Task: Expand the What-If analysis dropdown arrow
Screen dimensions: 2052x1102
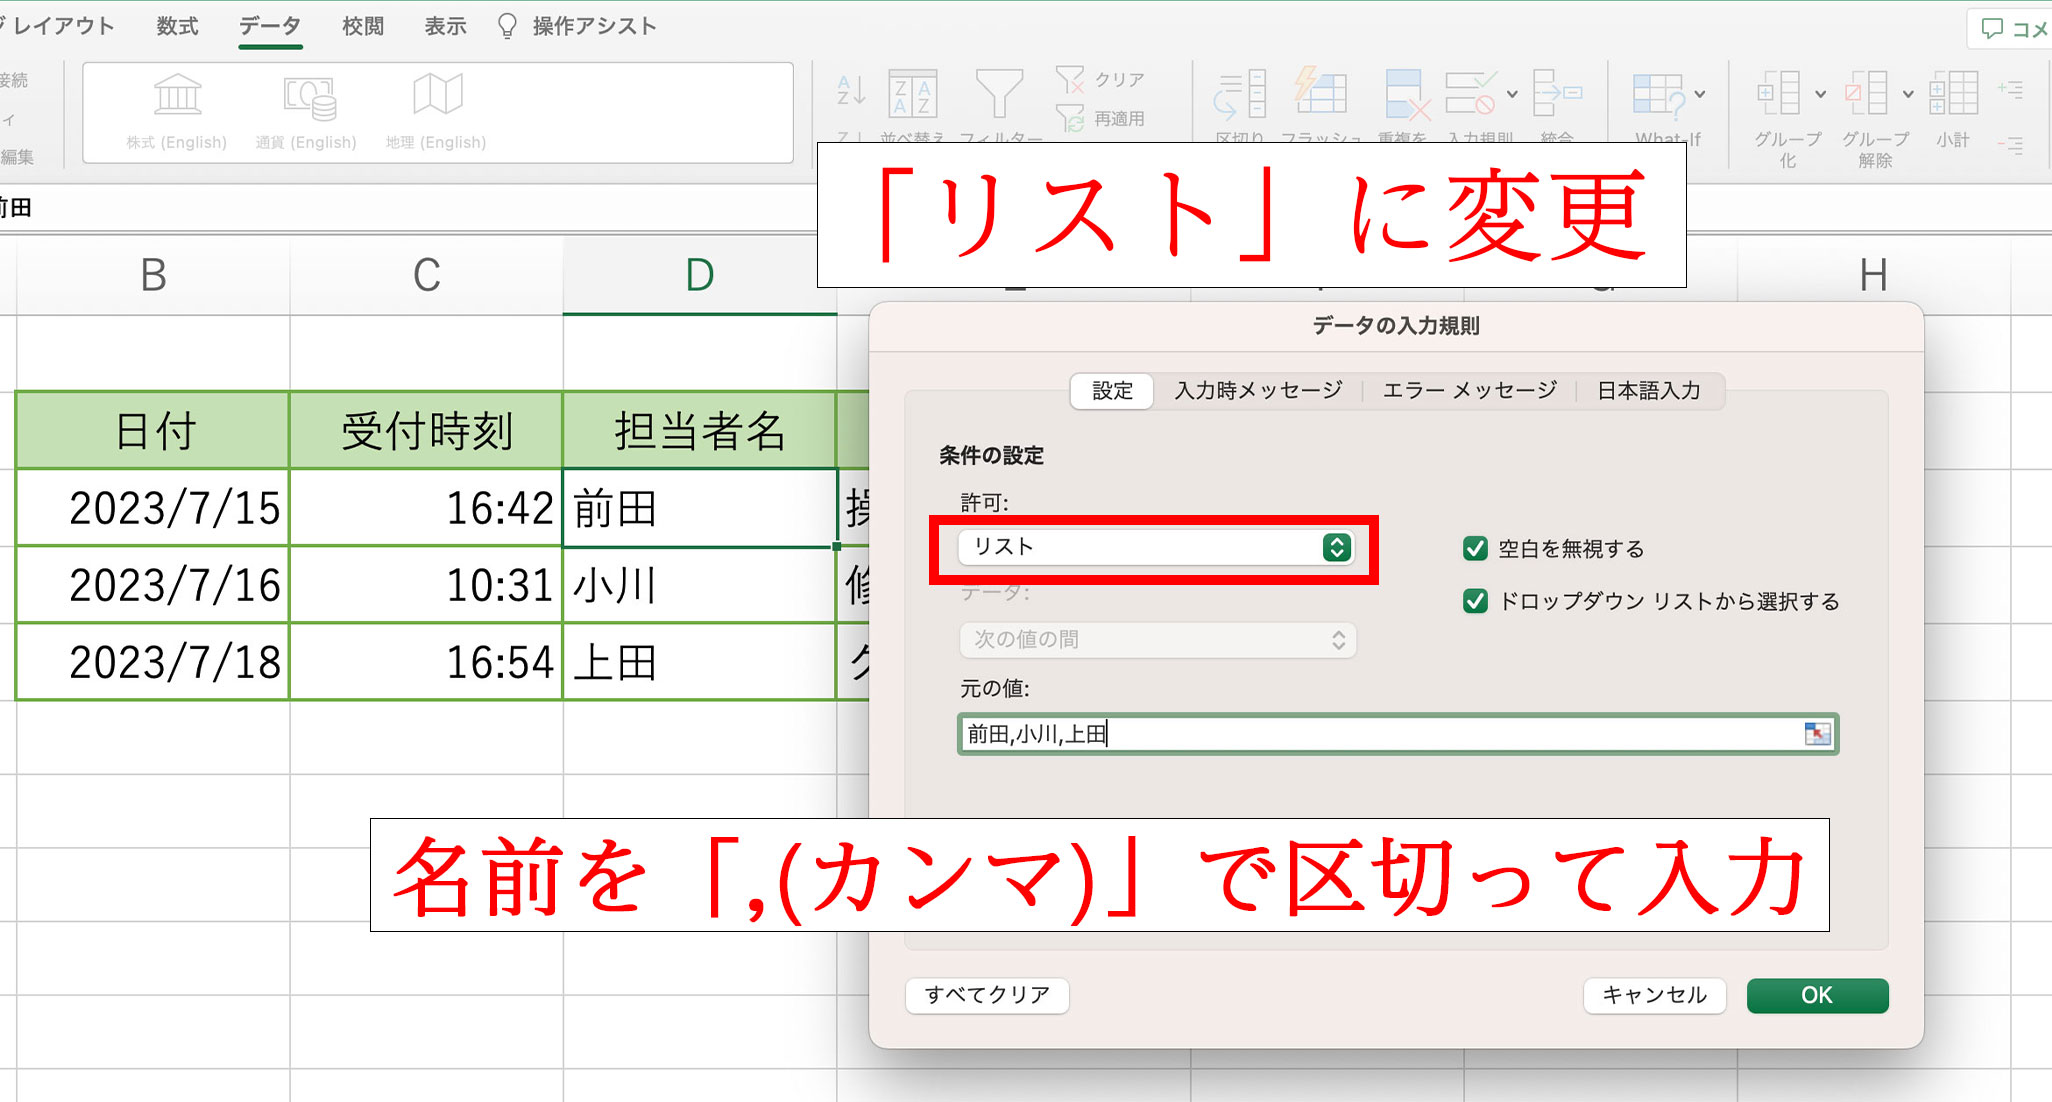Action: [x=1700, y=95]
